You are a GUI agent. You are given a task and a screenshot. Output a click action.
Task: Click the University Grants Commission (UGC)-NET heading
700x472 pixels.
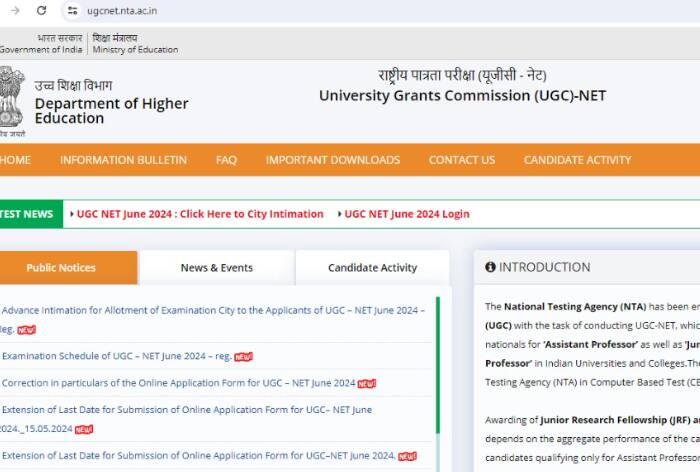click(462, 96)
